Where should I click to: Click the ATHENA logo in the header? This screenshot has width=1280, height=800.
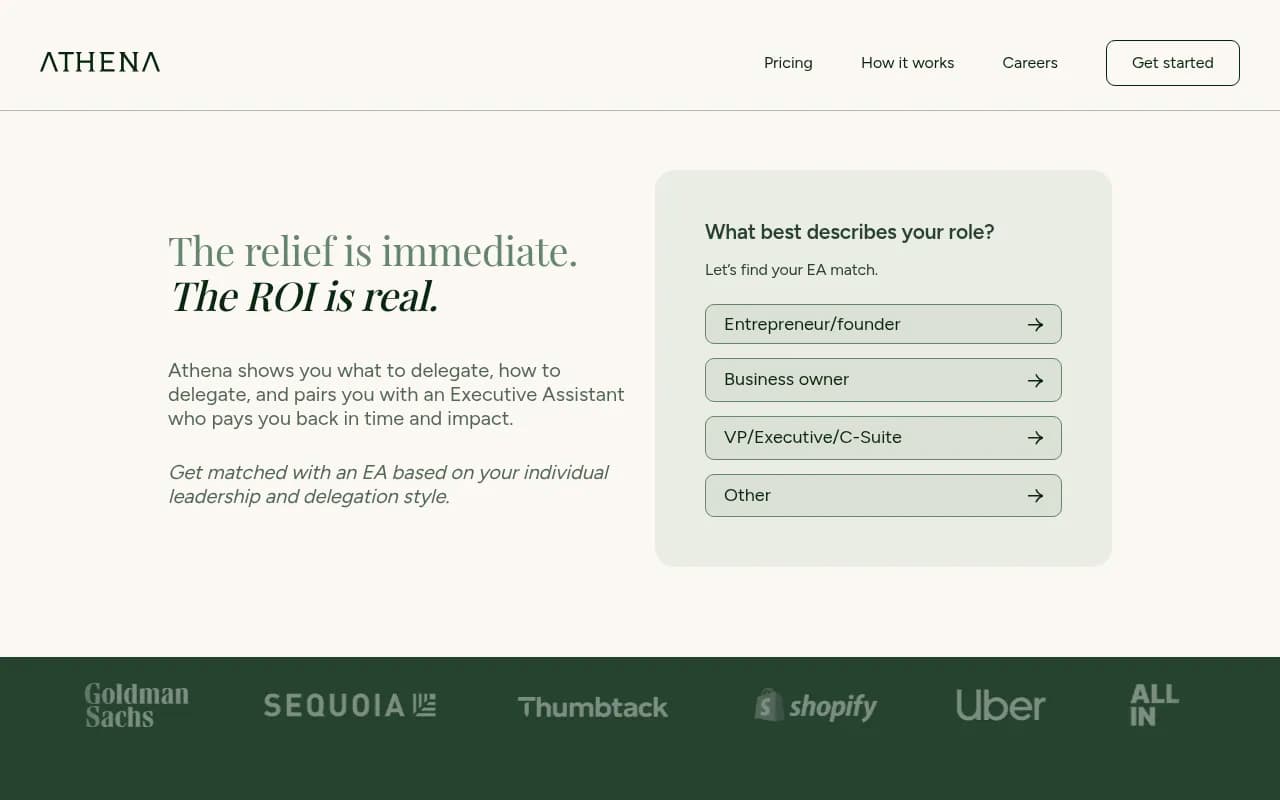coord(99,61)
